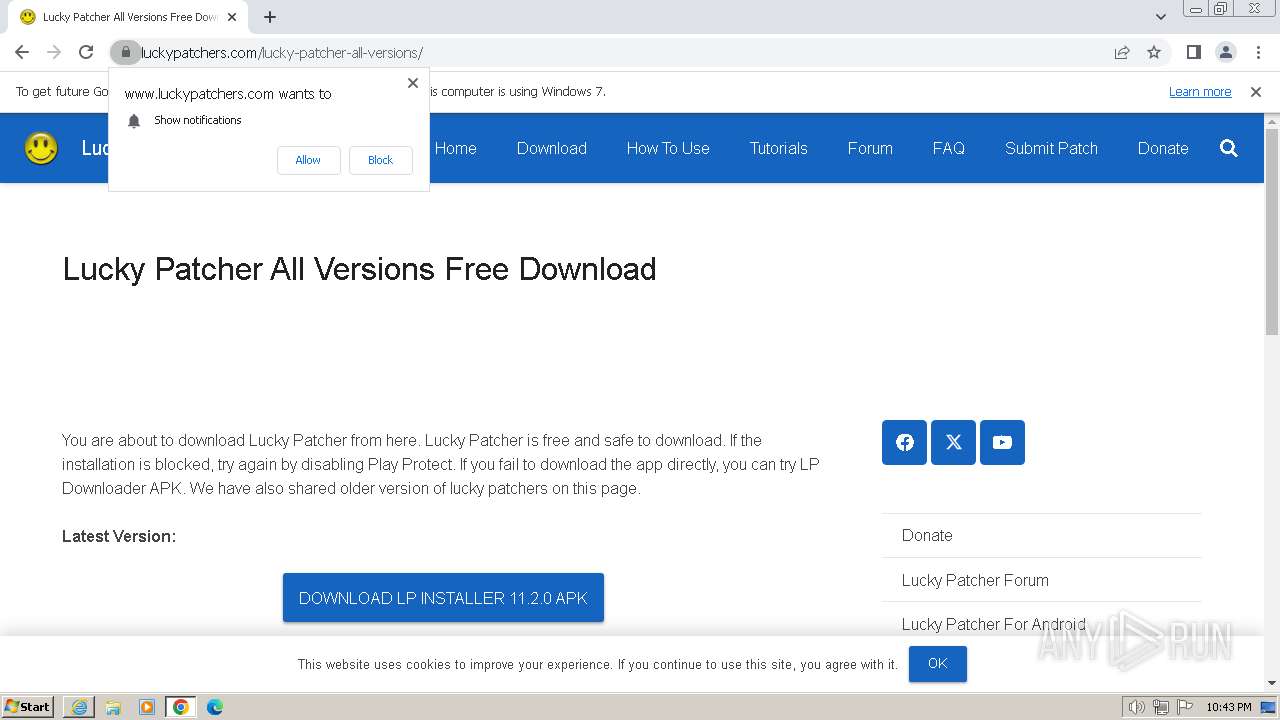
Task: Accept cookies with the OK button
Action: 937,664
